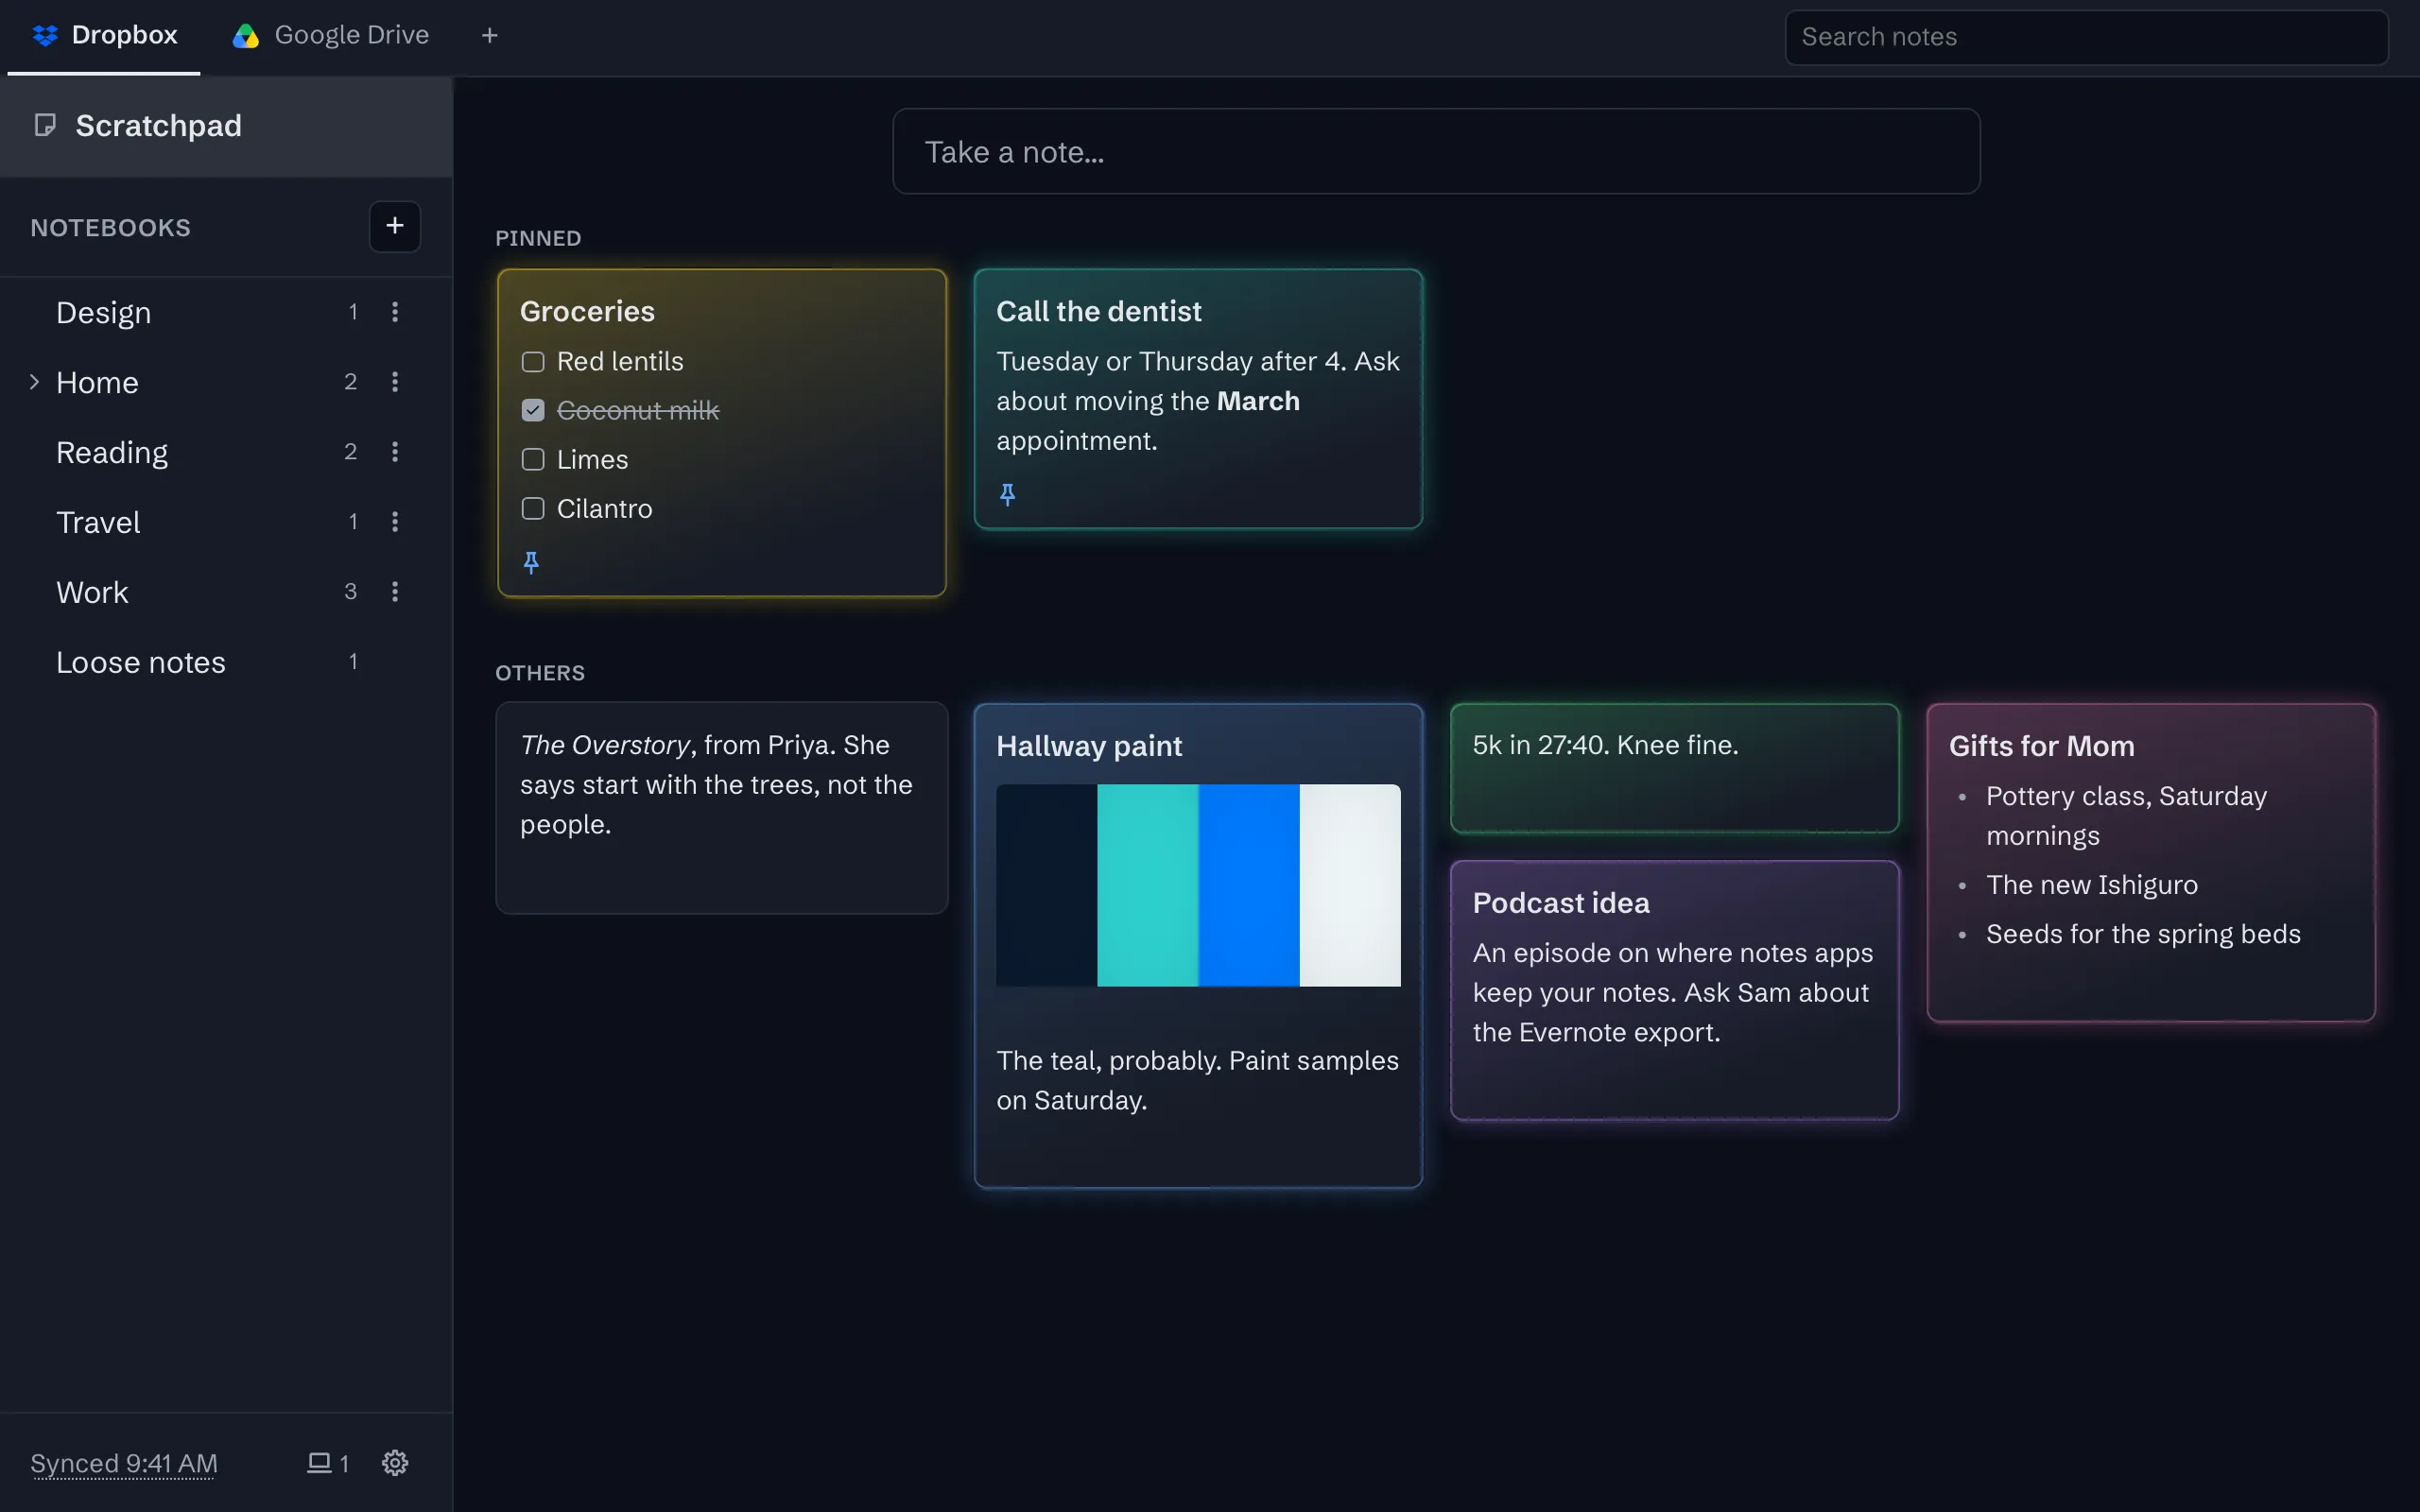2420x1512 pixels.
Task: Click the Synced 9:41 AM status link
Action: coord(124,1463)
